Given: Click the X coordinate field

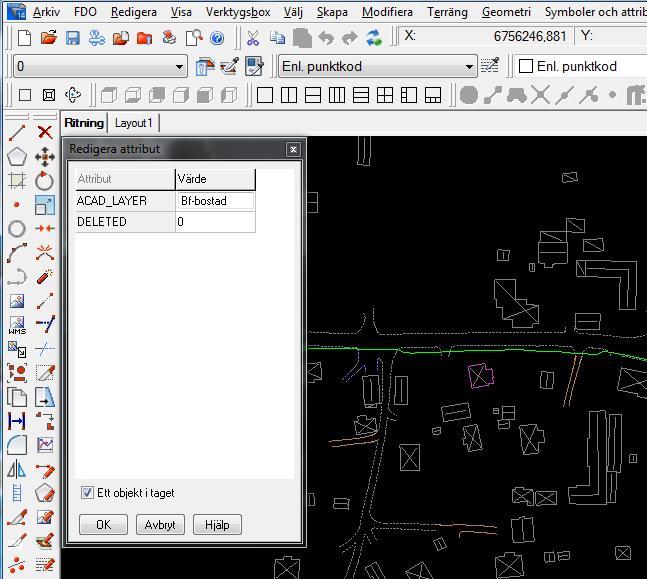Looking at the screenshot, I should [486, 36].
